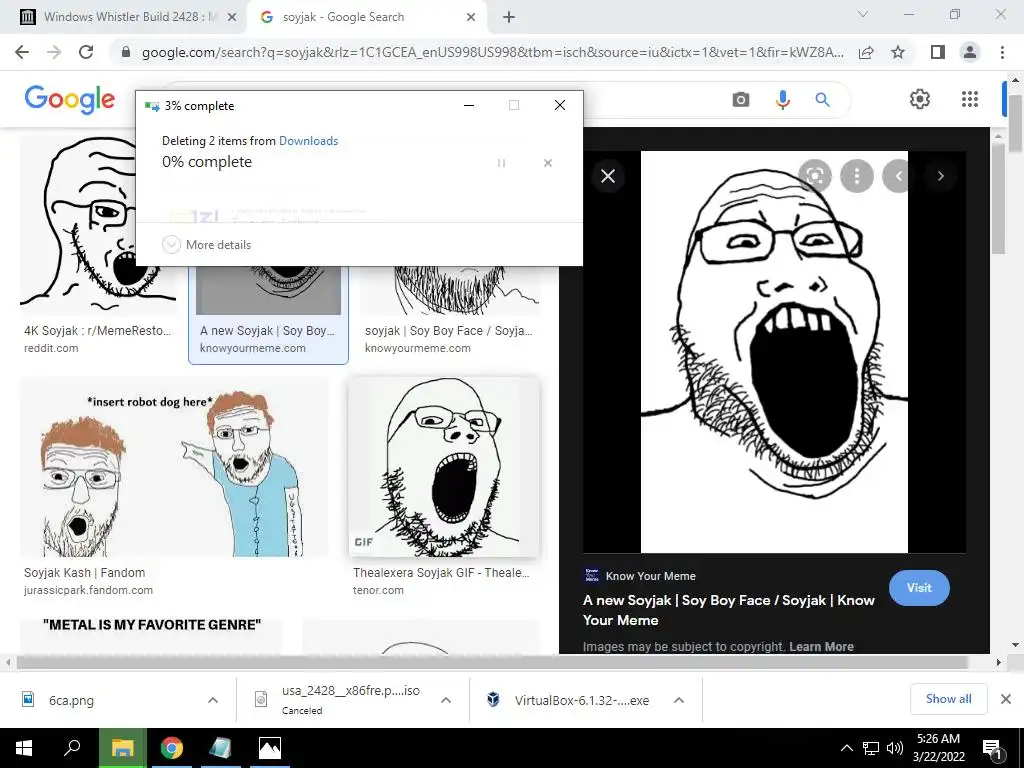The width and height of the screenshot is (1024, 768).
Task: Click Show all downloads button
Action: click(948, 699)
